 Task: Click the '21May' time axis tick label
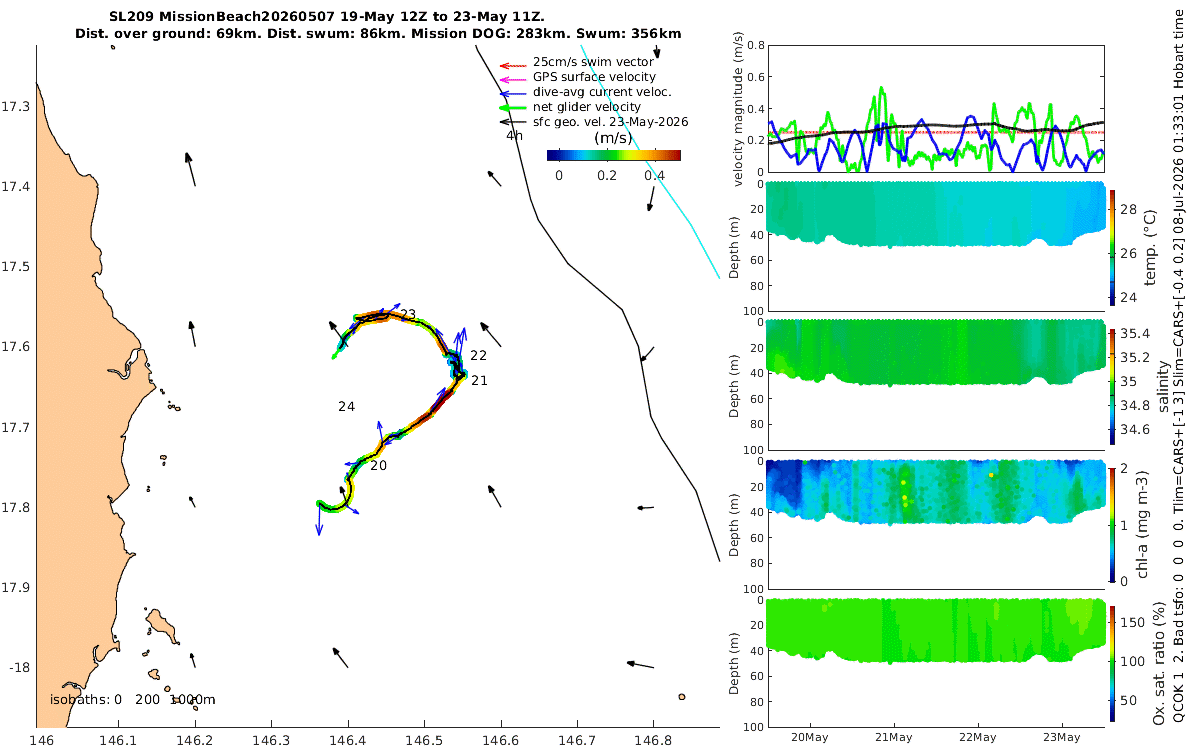893,738
